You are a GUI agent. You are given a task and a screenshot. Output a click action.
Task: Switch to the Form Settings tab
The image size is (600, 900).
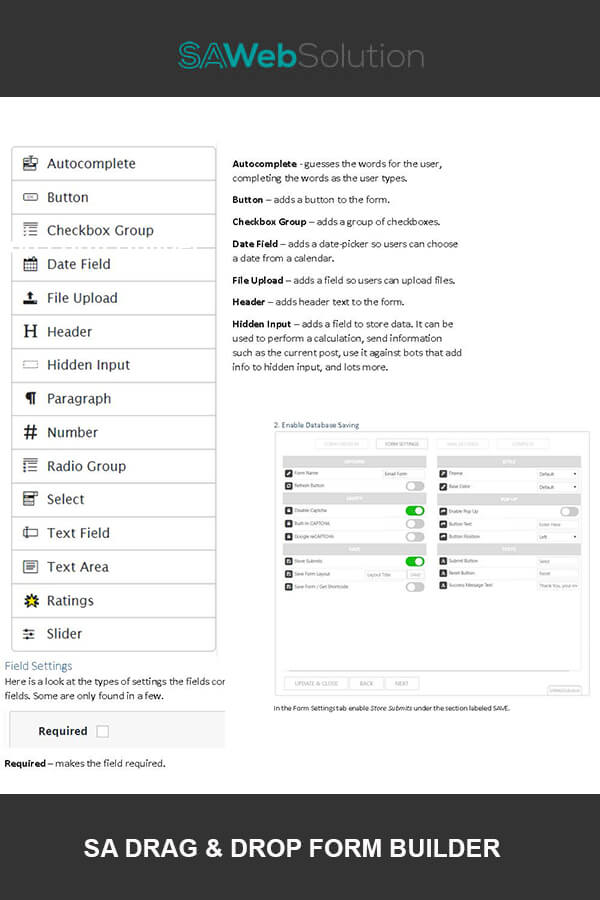tap(402, 443)
